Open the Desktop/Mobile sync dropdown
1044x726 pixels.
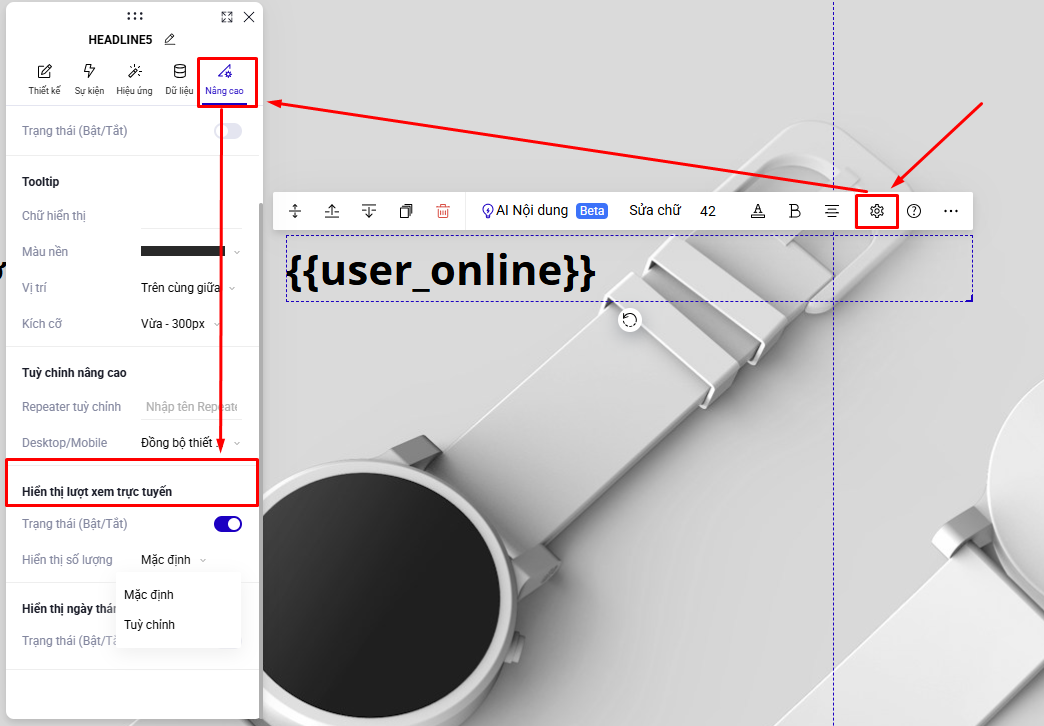[x=188, y=443]
